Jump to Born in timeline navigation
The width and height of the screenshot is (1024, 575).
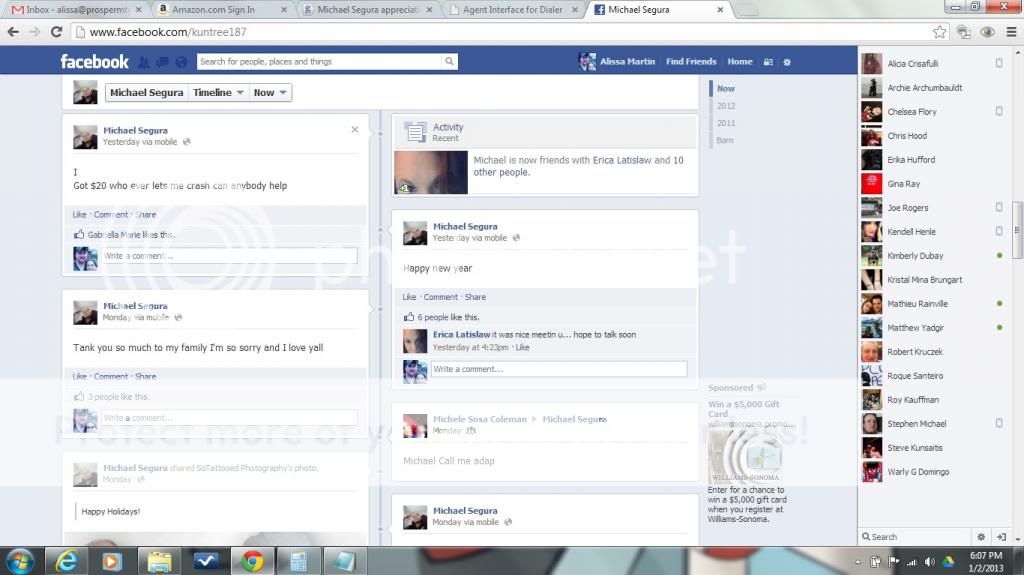(x=725, y=140)
